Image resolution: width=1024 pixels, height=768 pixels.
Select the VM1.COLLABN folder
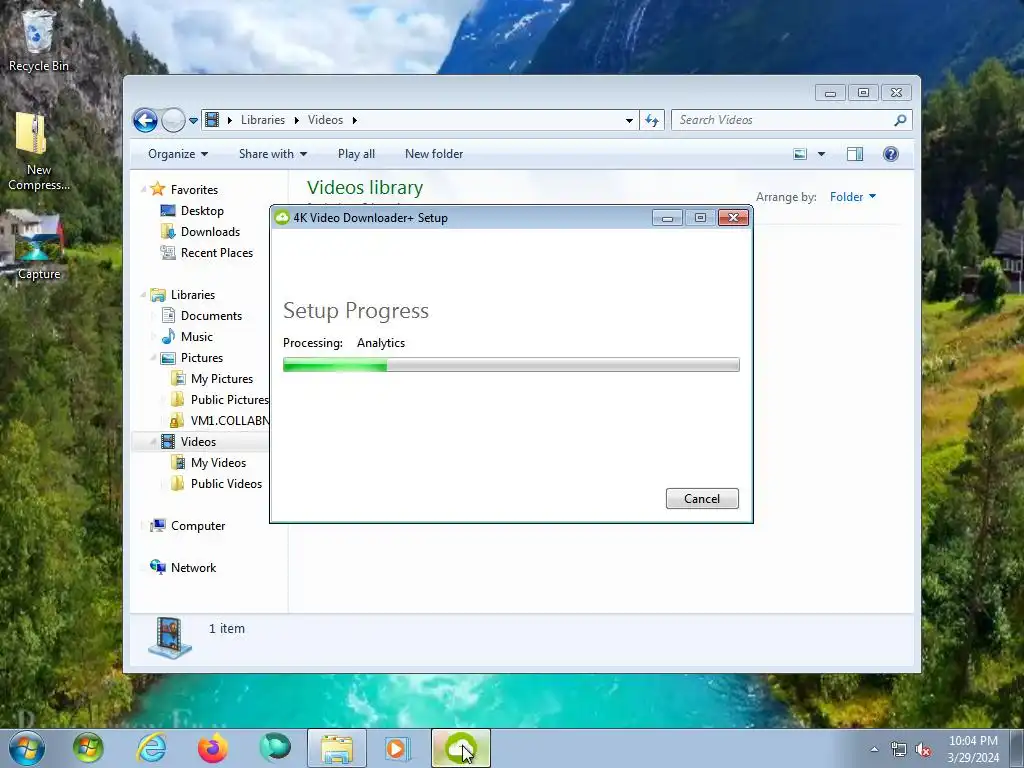point(229,421)
